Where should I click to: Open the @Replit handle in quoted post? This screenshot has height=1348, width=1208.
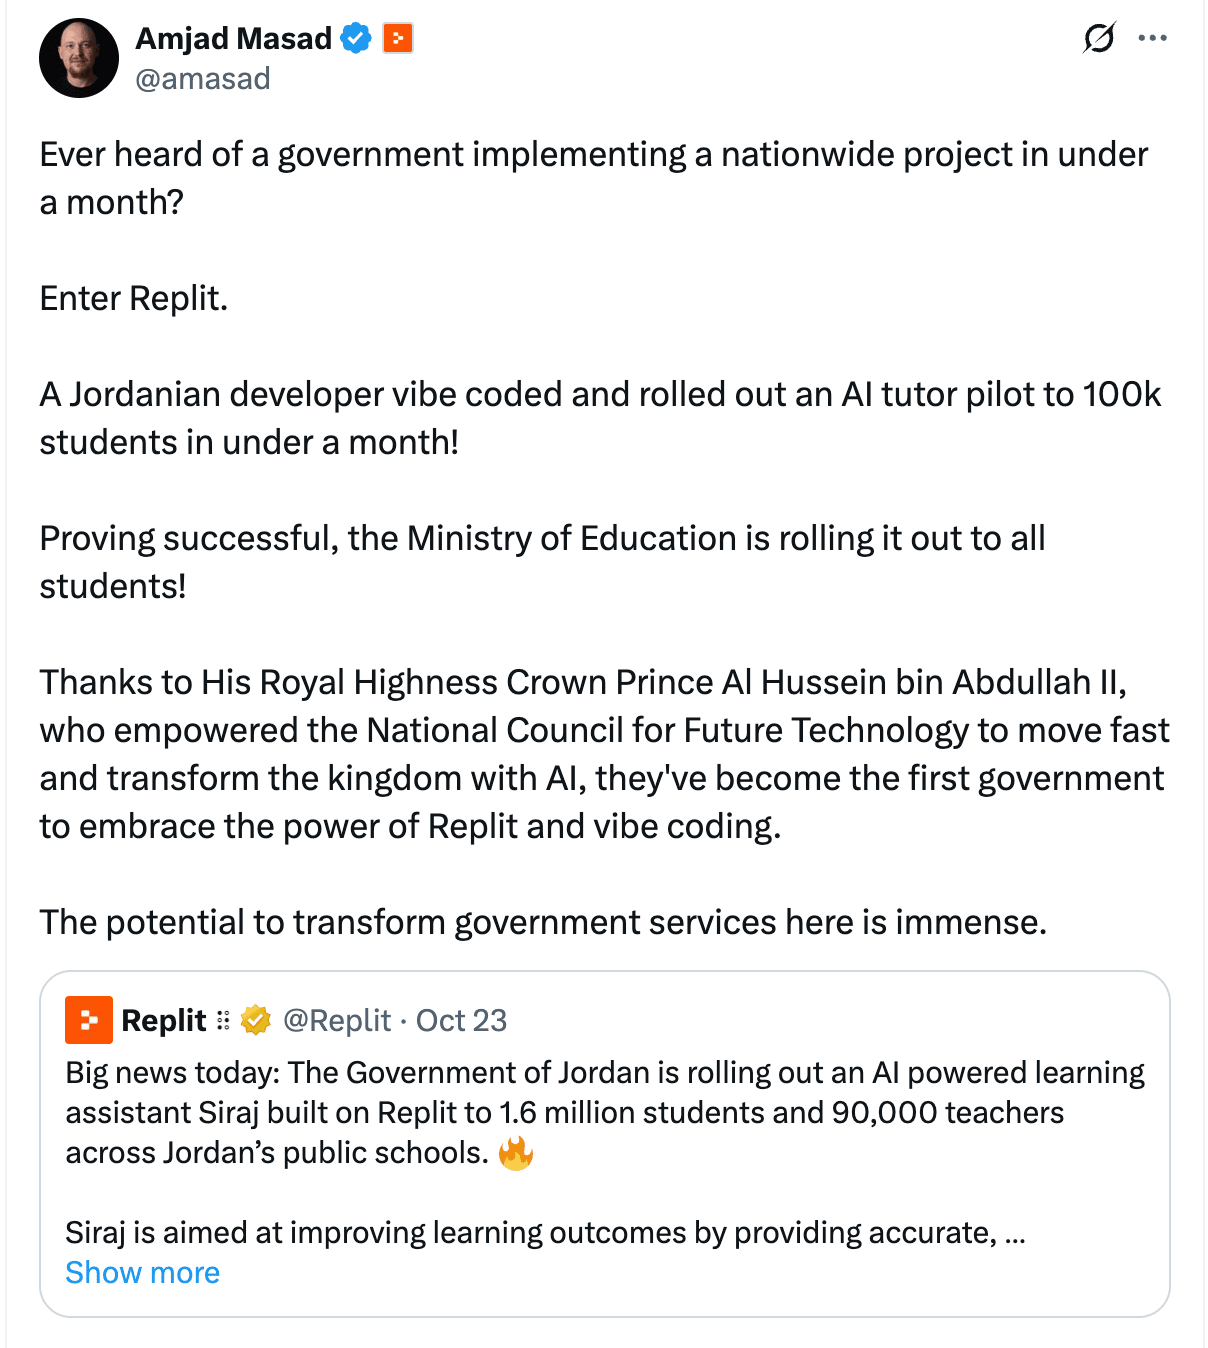337,1020
